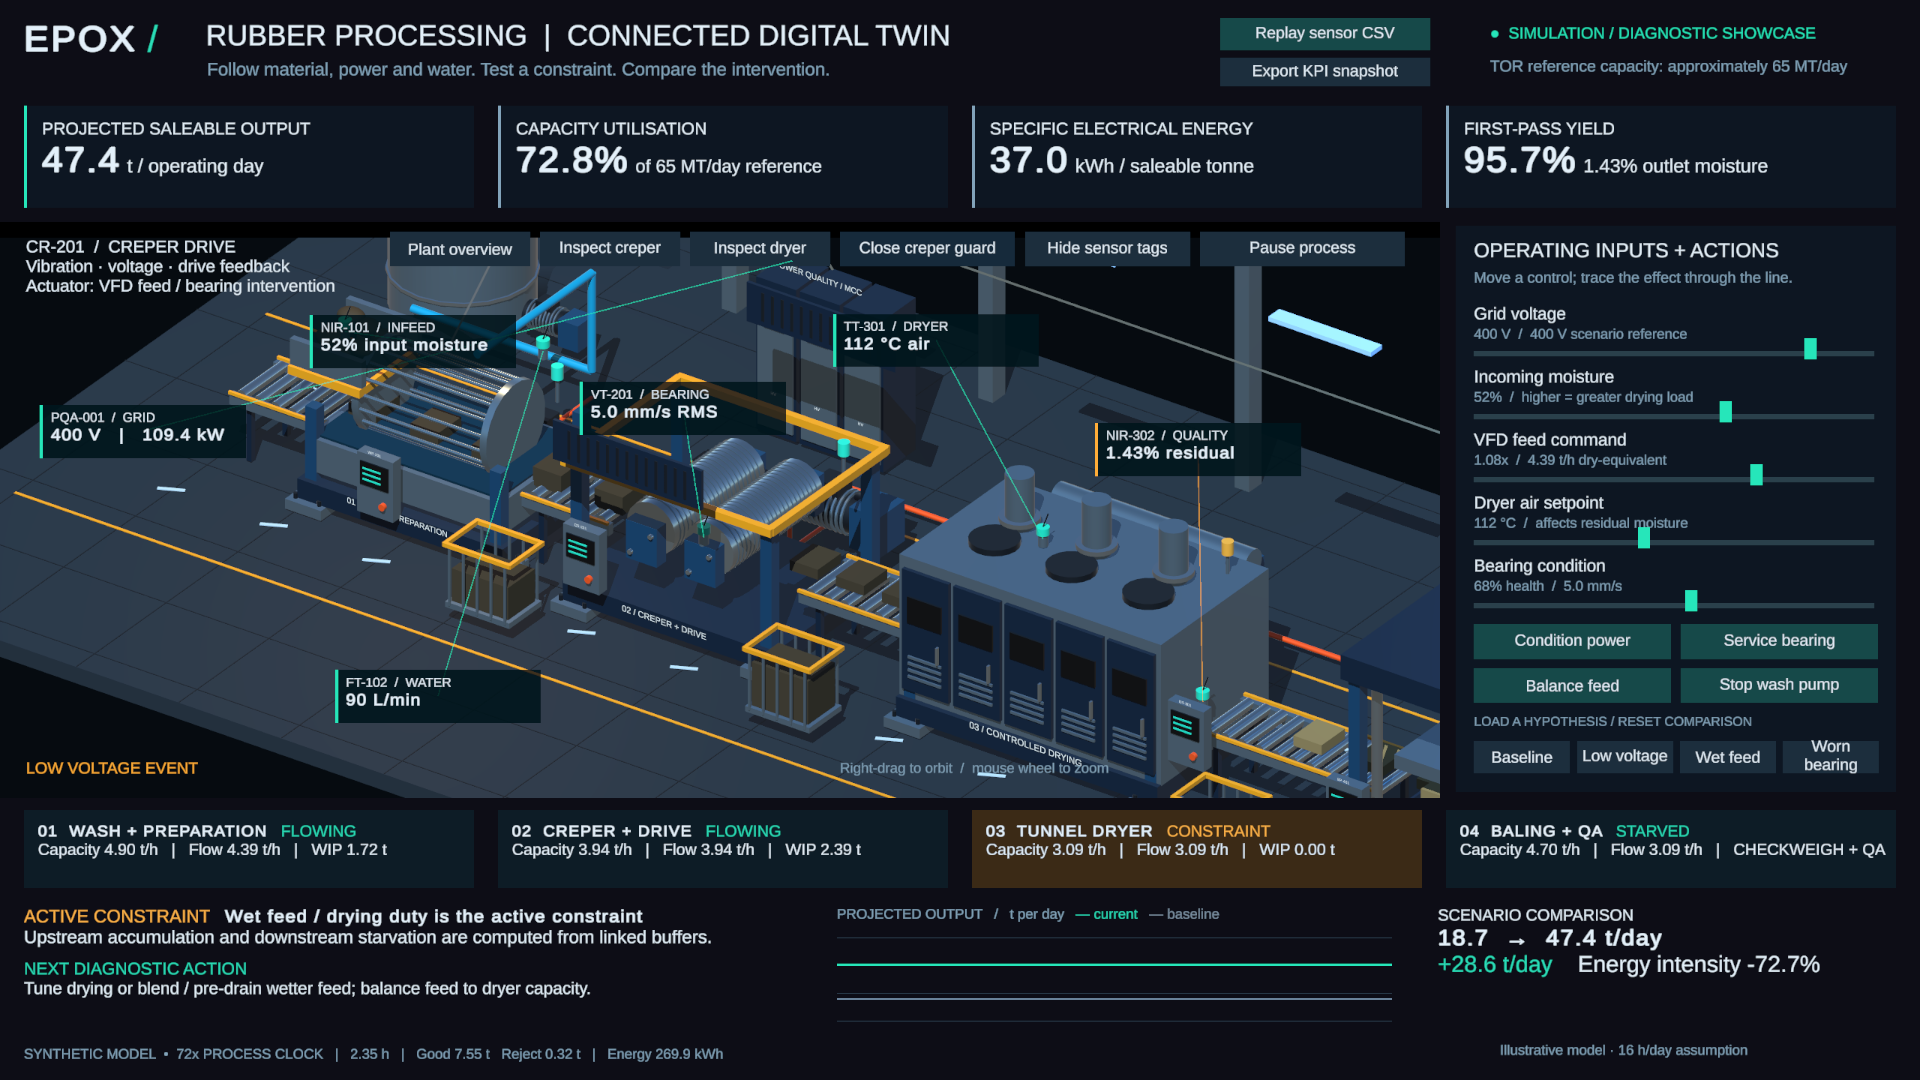This screenshot has height=1080, width=1920.
Task: Switch to Plant overview view
Action: [x=459, y=249]
